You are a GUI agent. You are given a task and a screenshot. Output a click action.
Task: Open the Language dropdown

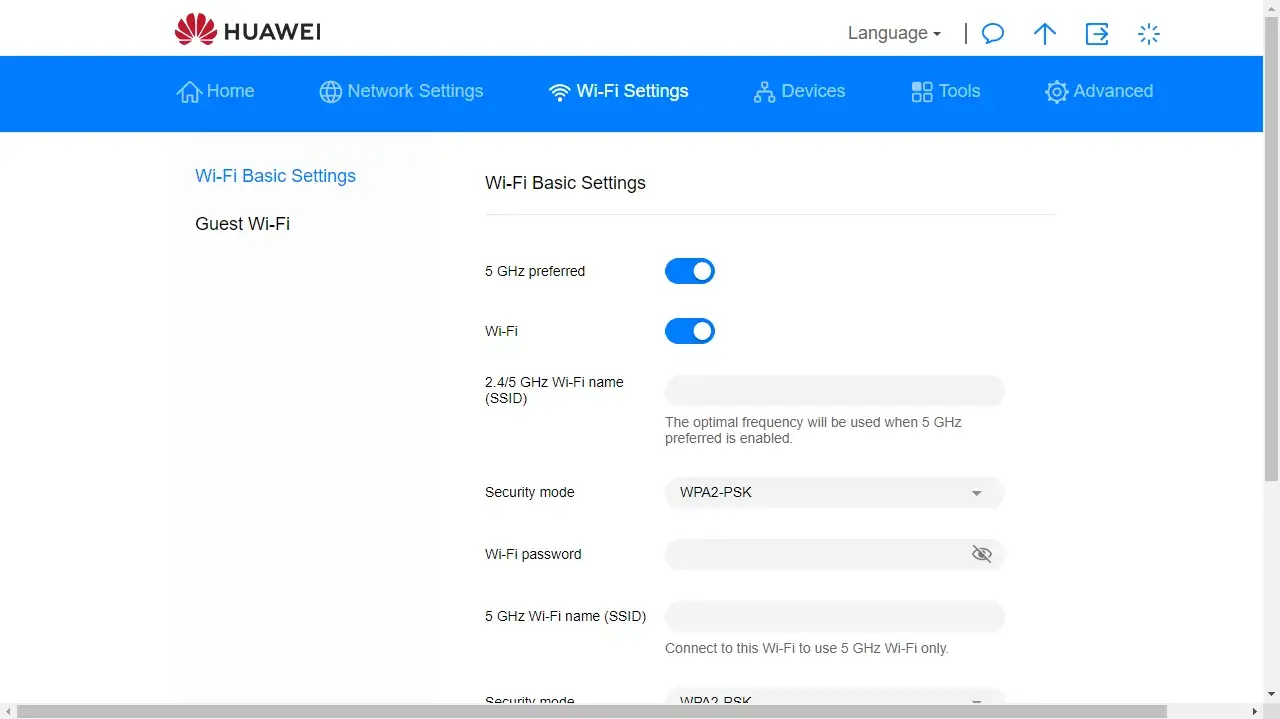[894, 33]
